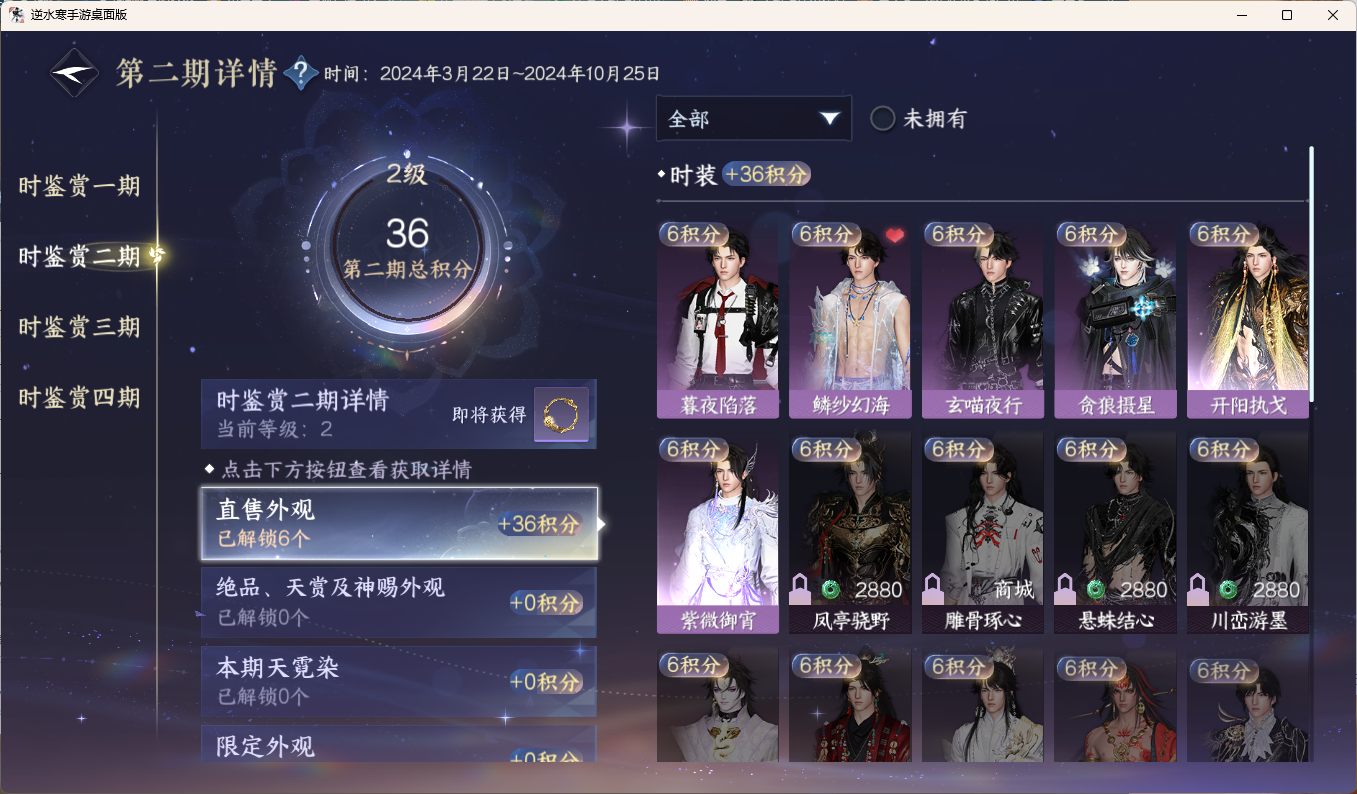The height and width of the screenshot is (794, 1357).
Task: Switch to 时鉴赏三期 tab
Action: point(79,327)
